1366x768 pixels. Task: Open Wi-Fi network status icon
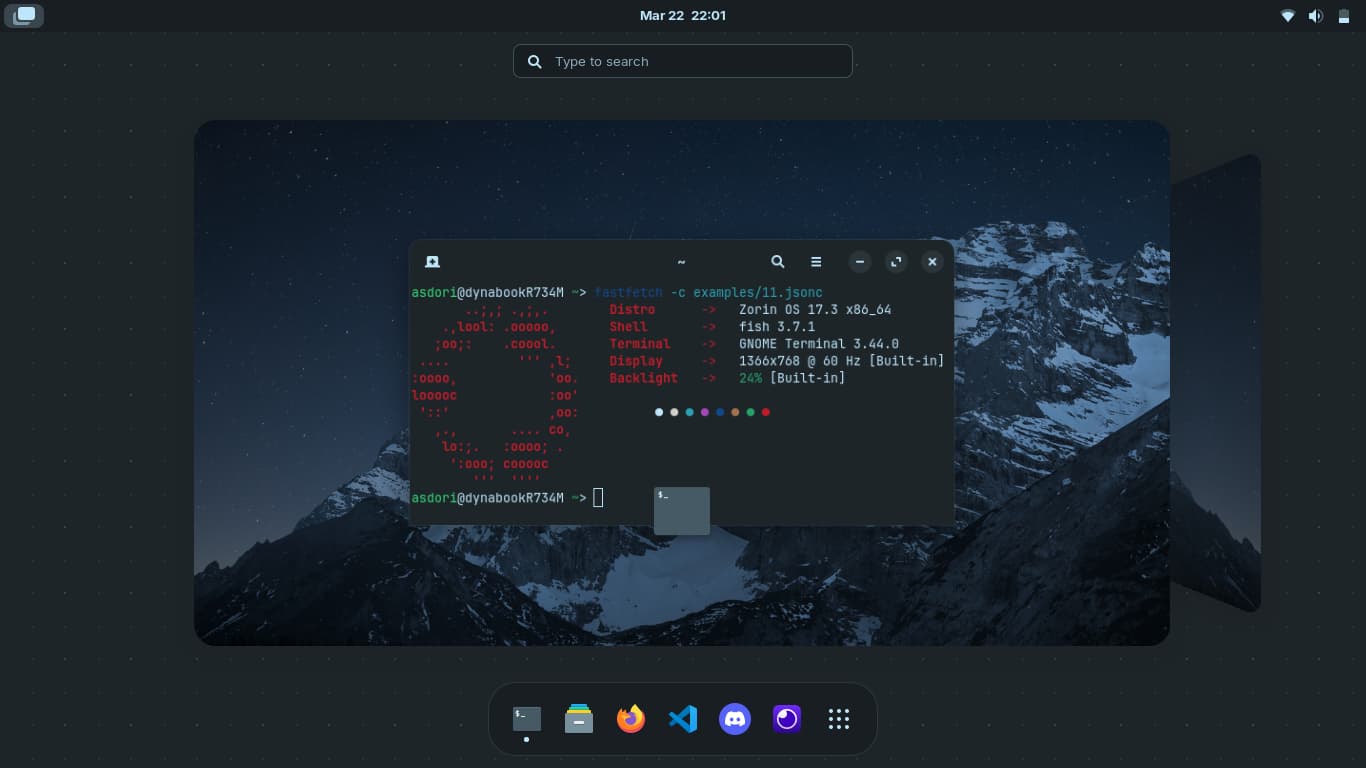1288,16
